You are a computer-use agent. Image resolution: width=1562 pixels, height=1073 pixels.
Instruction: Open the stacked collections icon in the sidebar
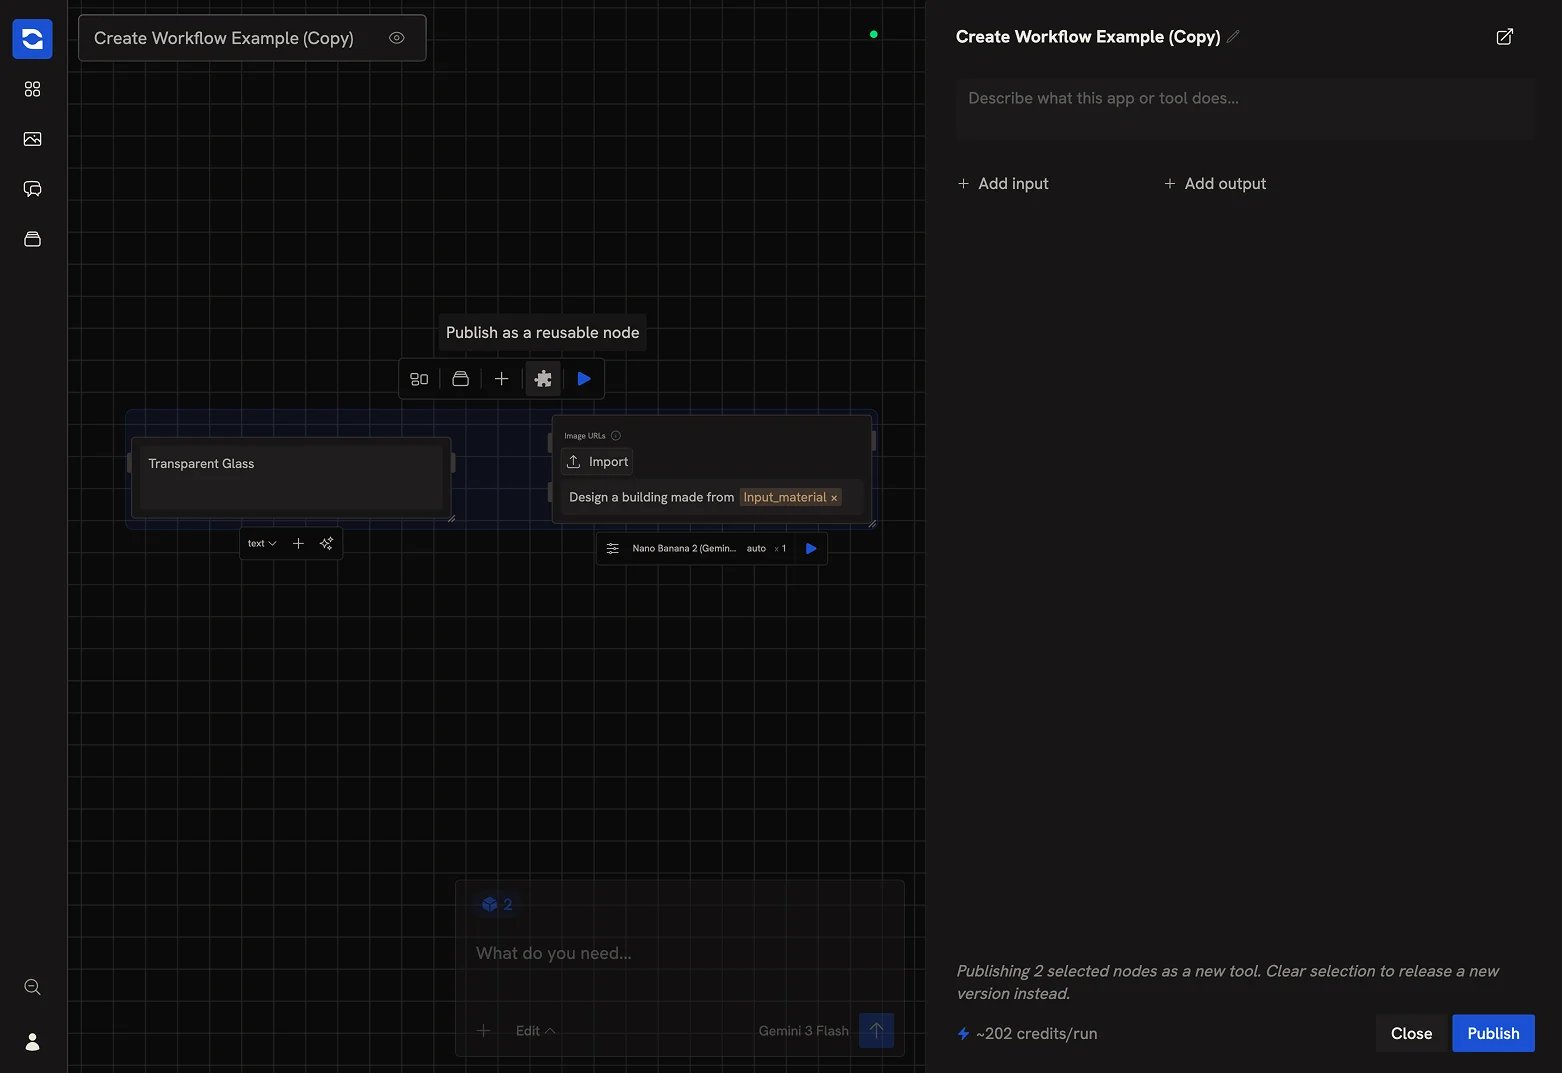click(x=32, y=239)
